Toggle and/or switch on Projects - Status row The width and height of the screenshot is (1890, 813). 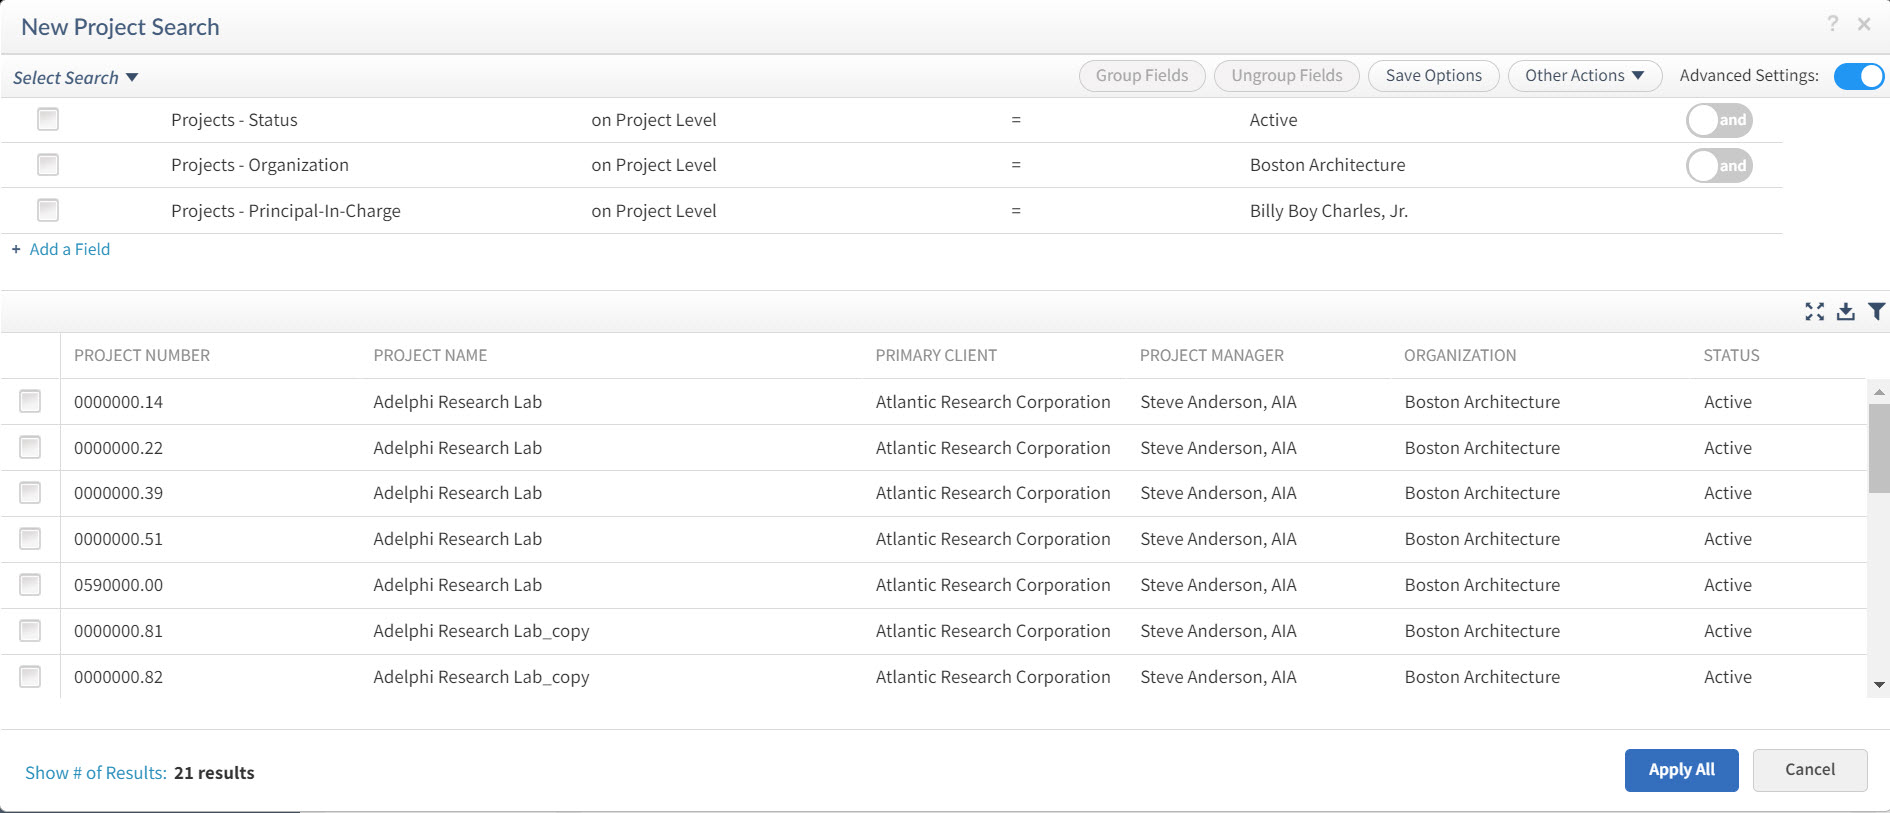1719,120
